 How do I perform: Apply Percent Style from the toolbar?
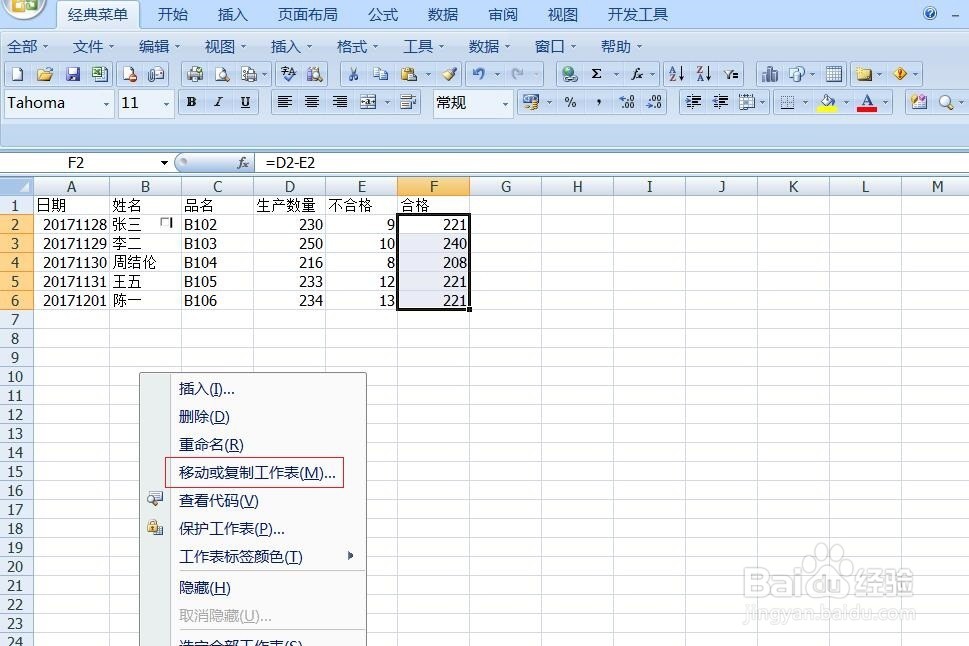point(572,101)
